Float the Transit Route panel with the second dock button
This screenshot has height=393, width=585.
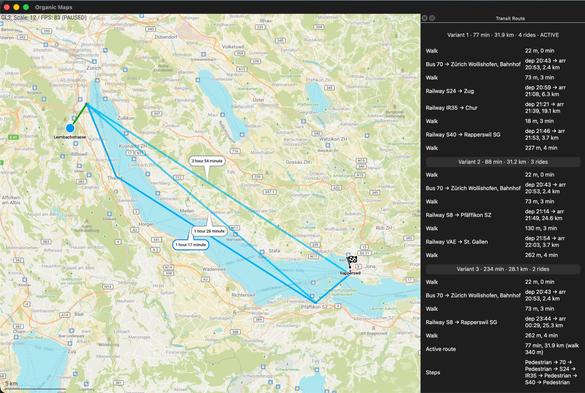tap(432, 18)
